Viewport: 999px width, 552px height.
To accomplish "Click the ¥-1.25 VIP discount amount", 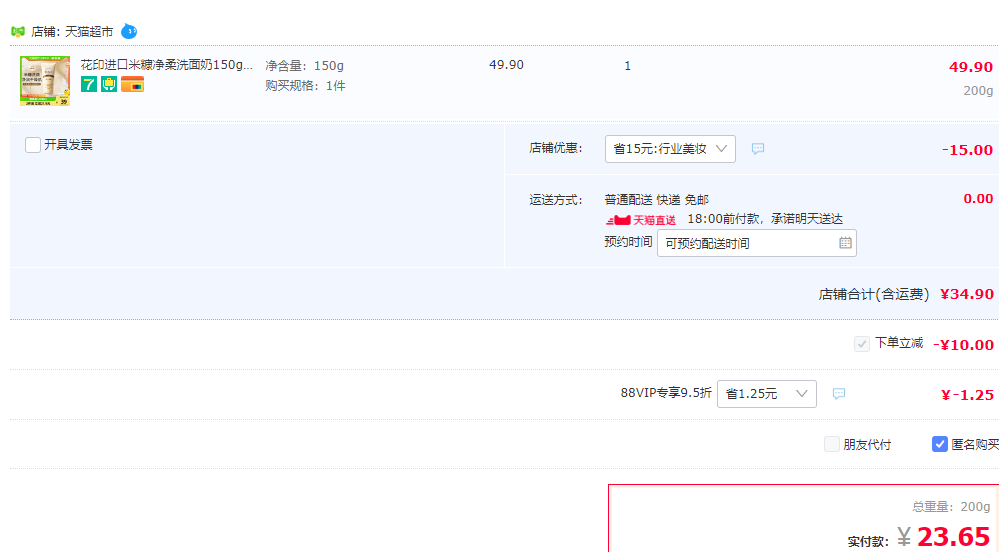I will point(967,395).
